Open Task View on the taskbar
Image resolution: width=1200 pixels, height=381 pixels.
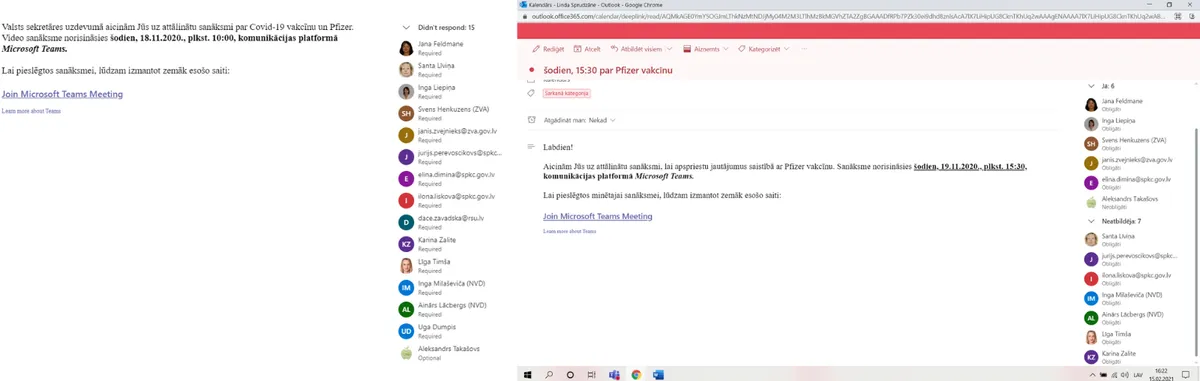click(x=593, y=374)
